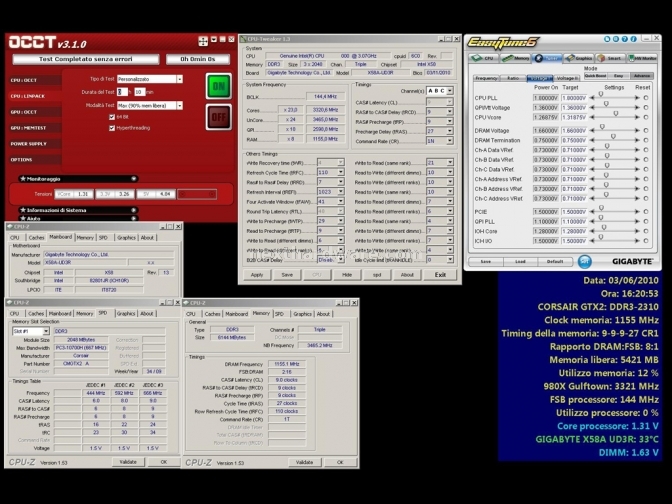Click the star icon beside Monitoraggio

click(x=23, y=179)
